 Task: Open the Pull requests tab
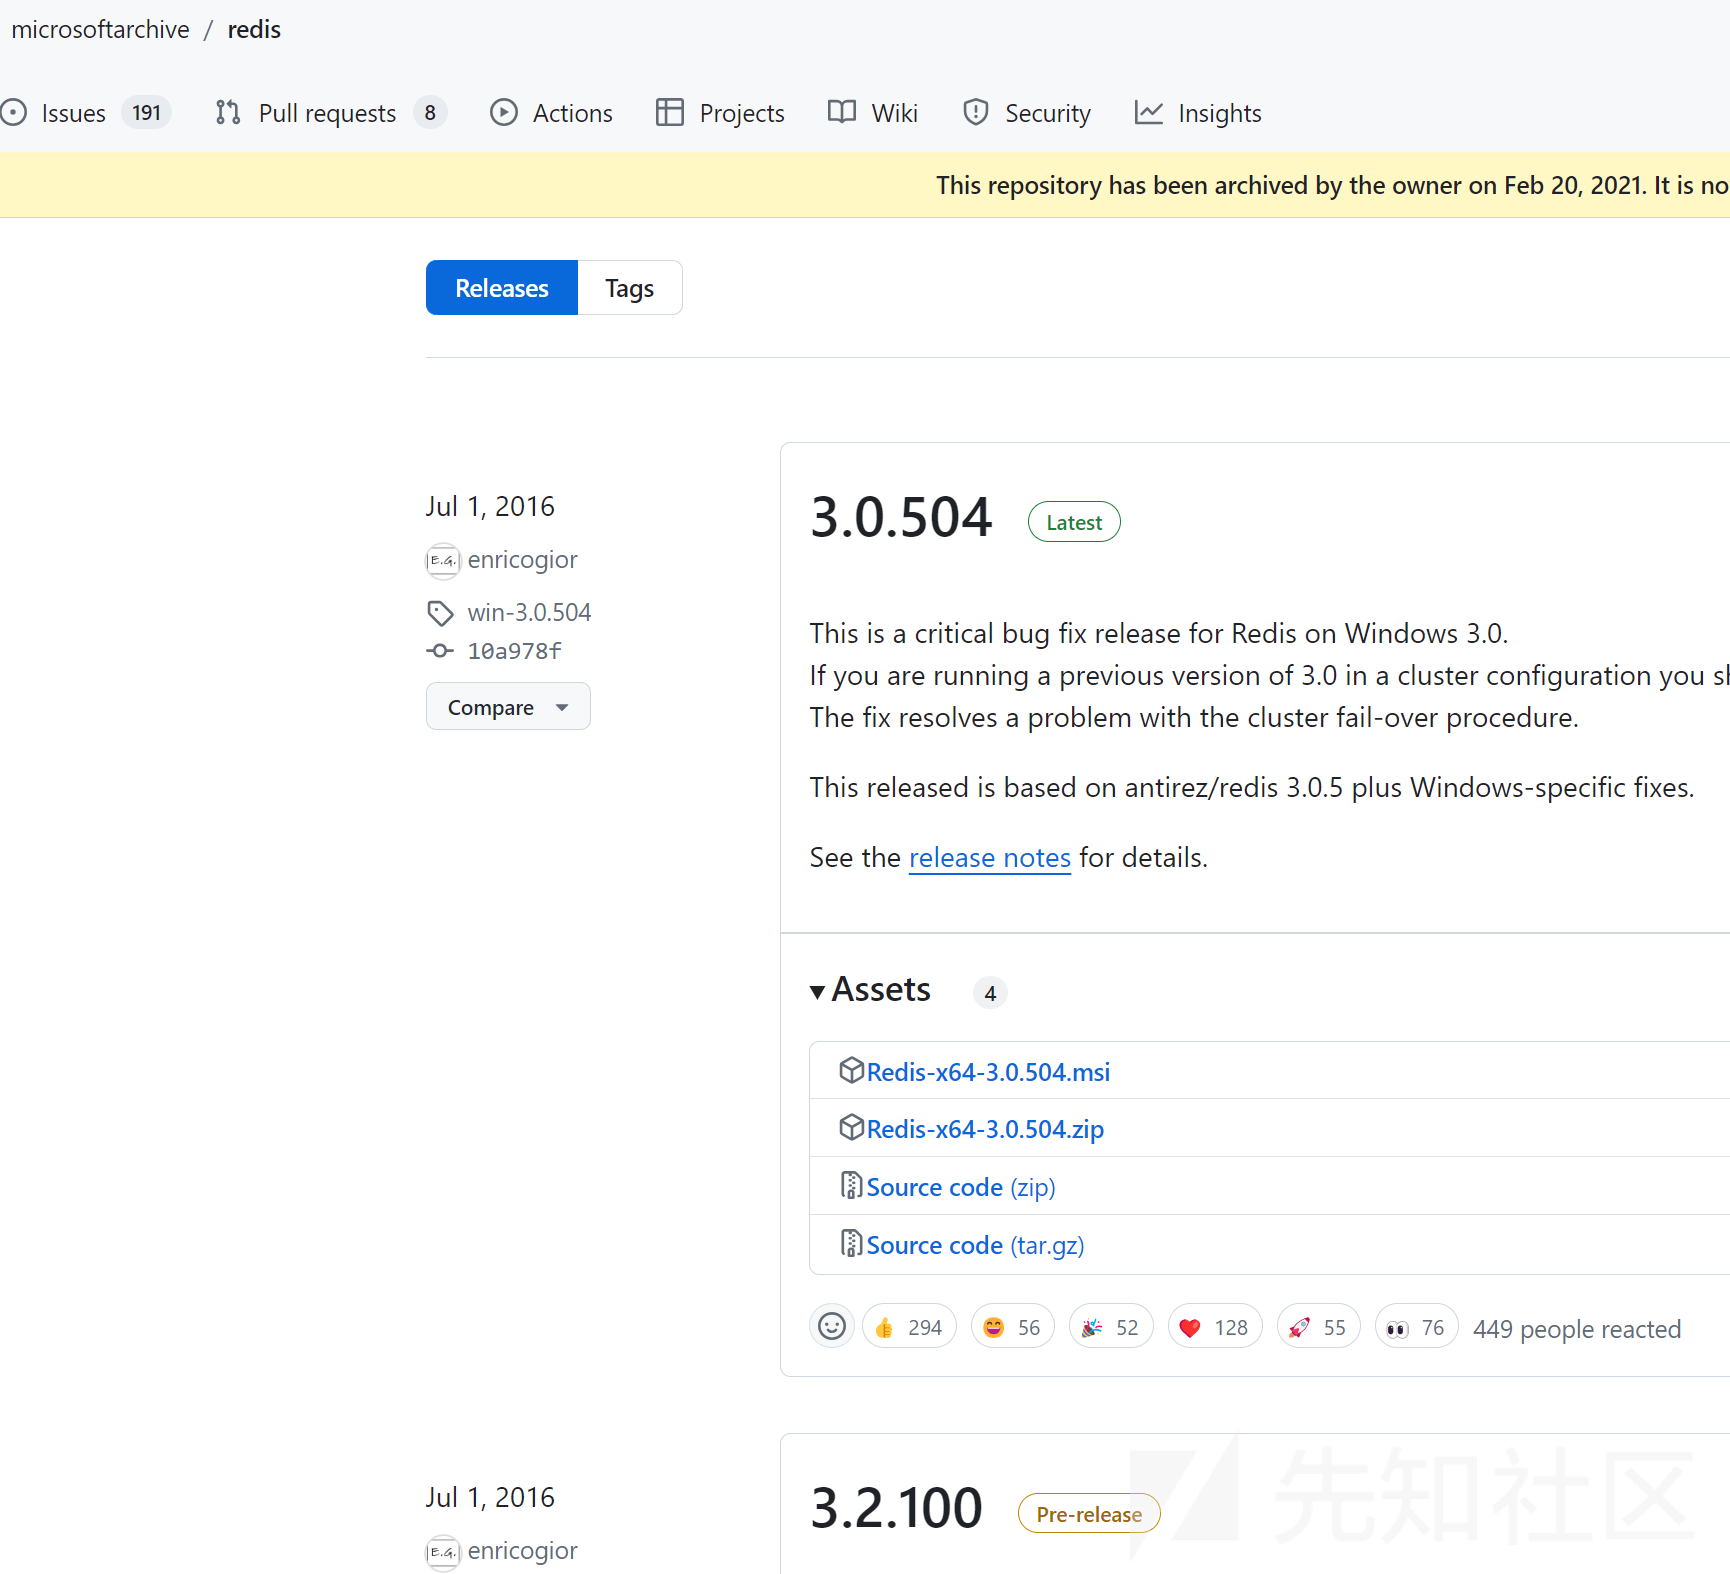click(330, 113)
